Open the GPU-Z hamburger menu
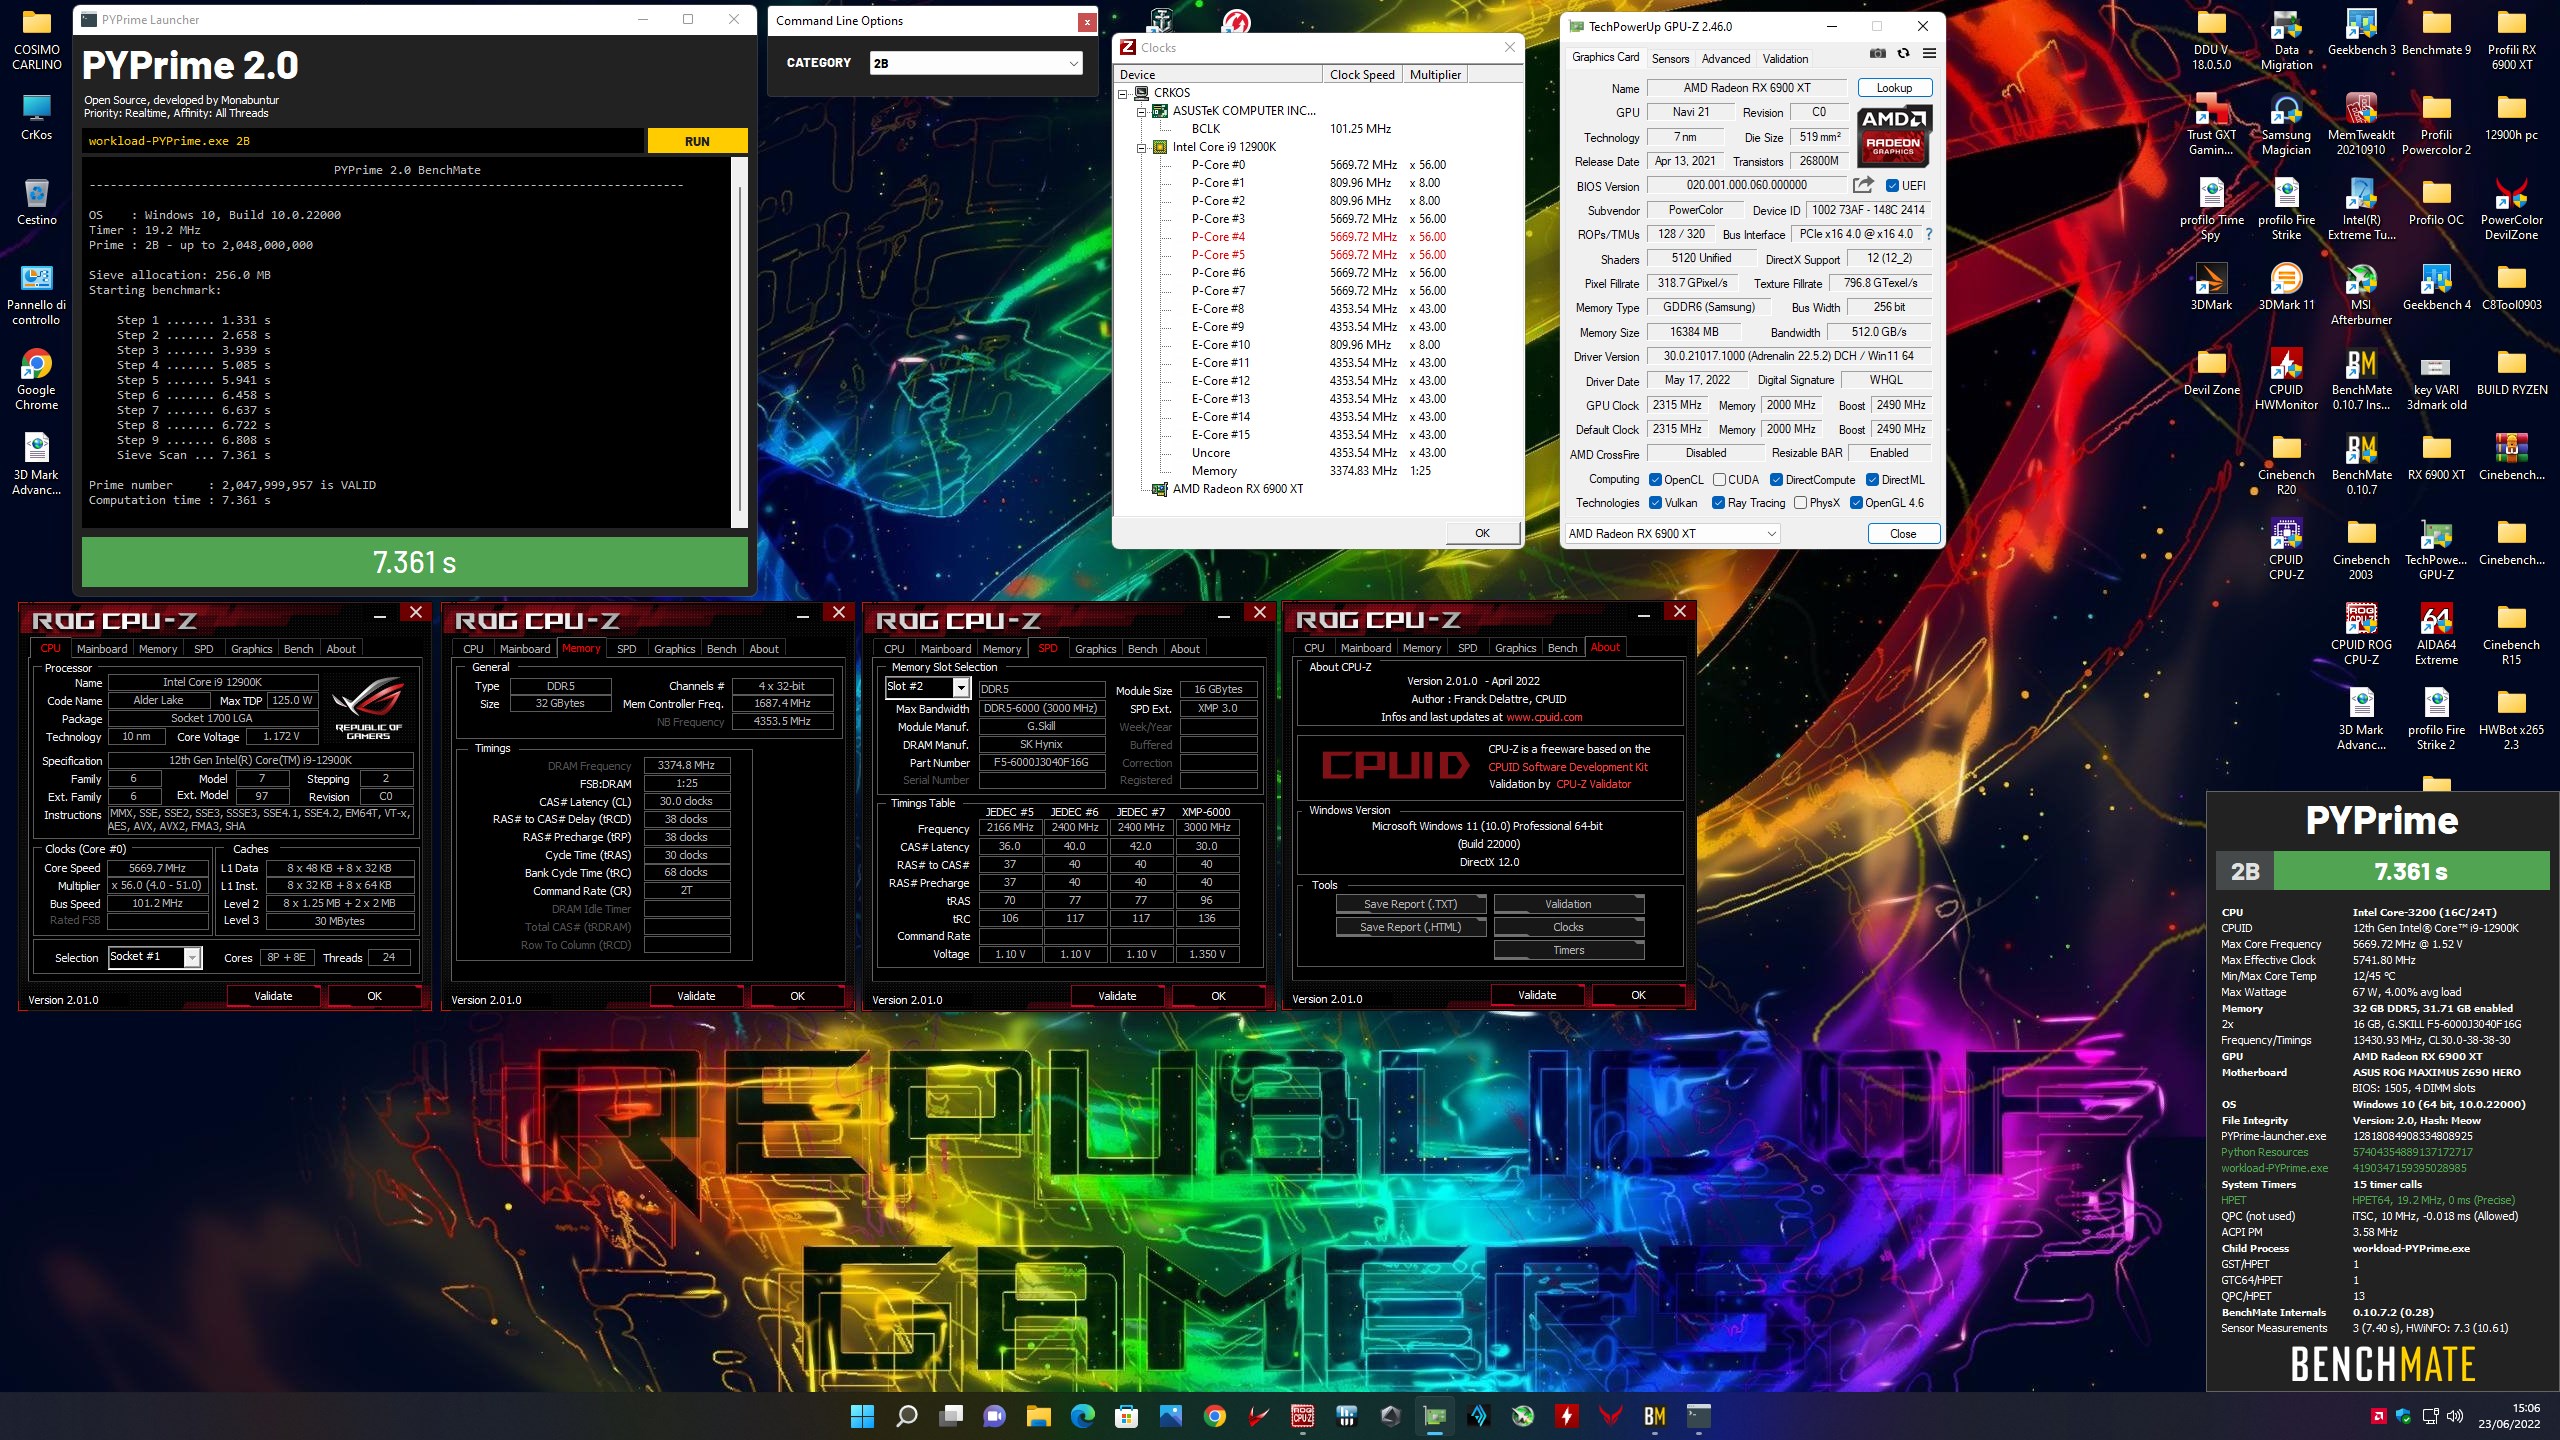The height and width of the screenshot is (1440, 2560). pyautogui.click(x=1929, y=54)
